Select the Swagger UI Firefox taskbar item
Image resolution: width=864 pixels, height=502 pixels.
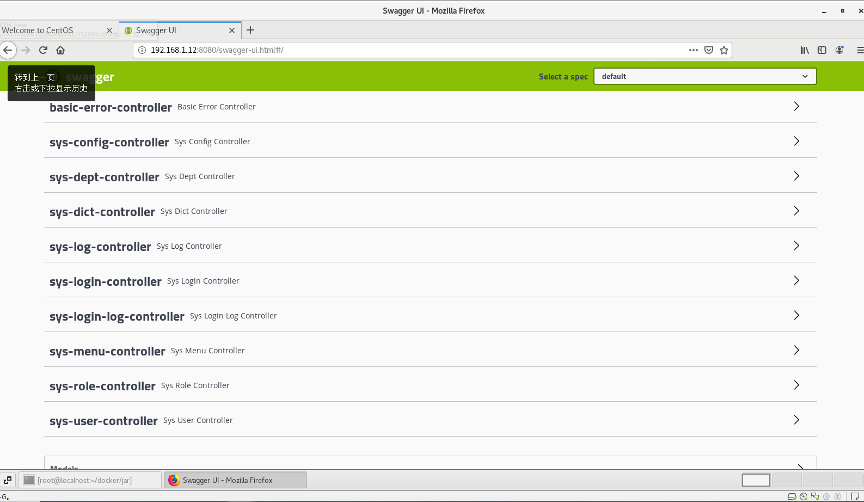(x=235, y=480)
